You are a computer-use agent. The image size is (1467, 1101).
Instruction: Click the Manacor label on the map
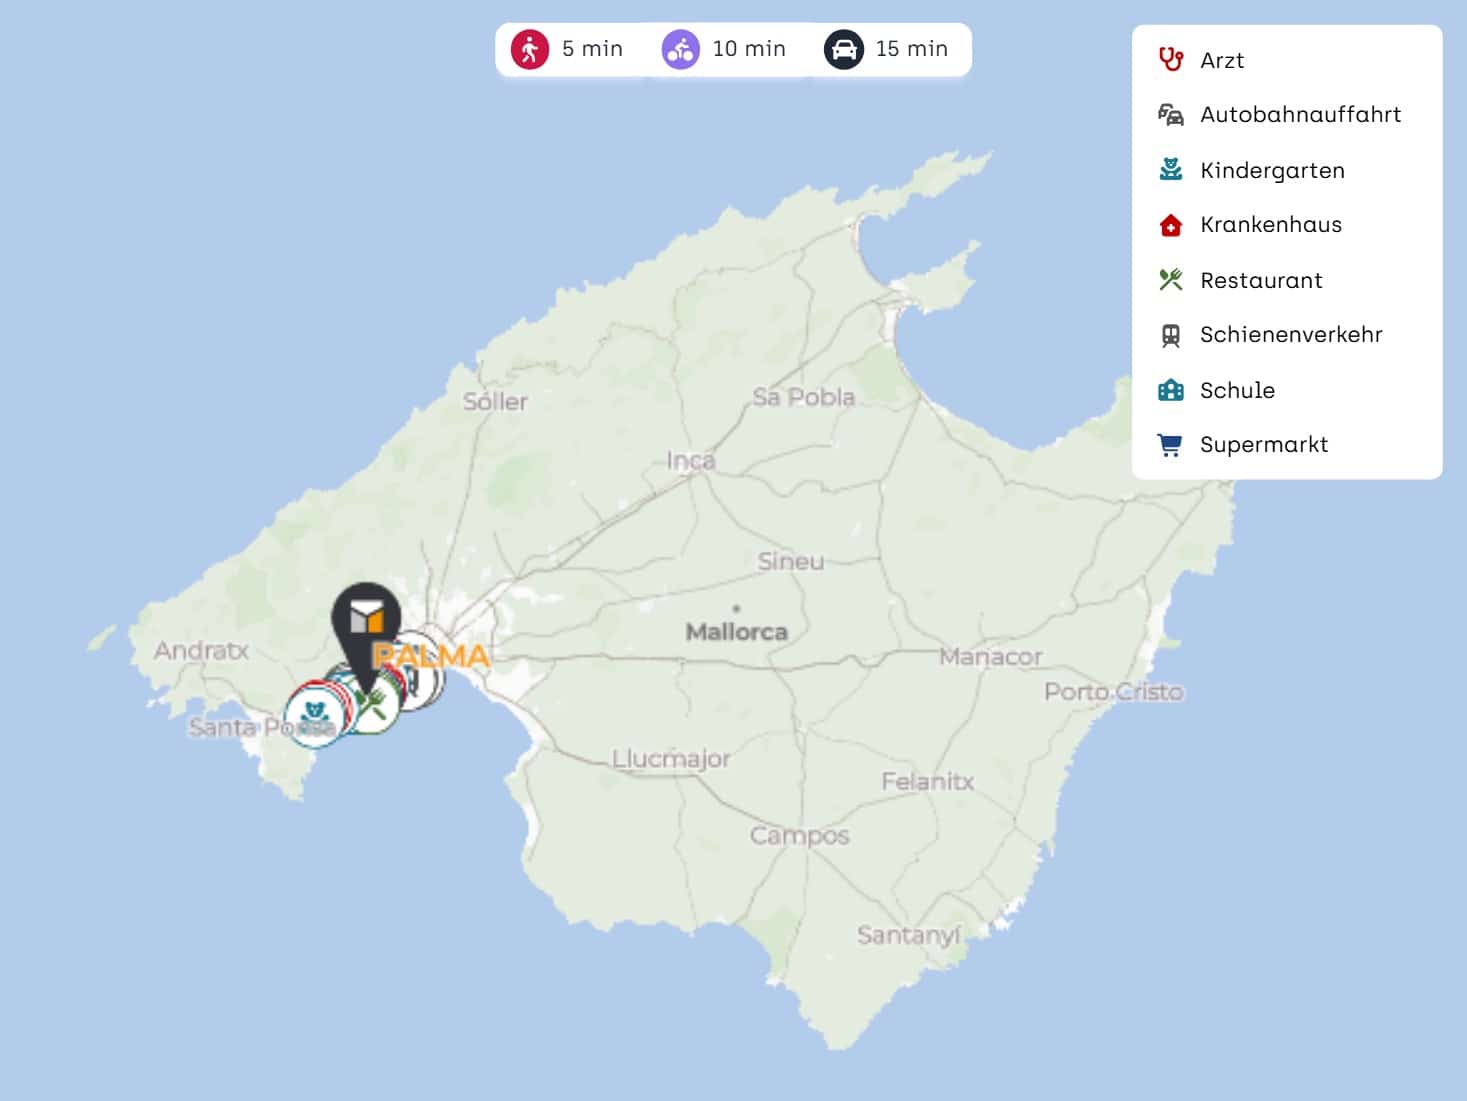990,657
